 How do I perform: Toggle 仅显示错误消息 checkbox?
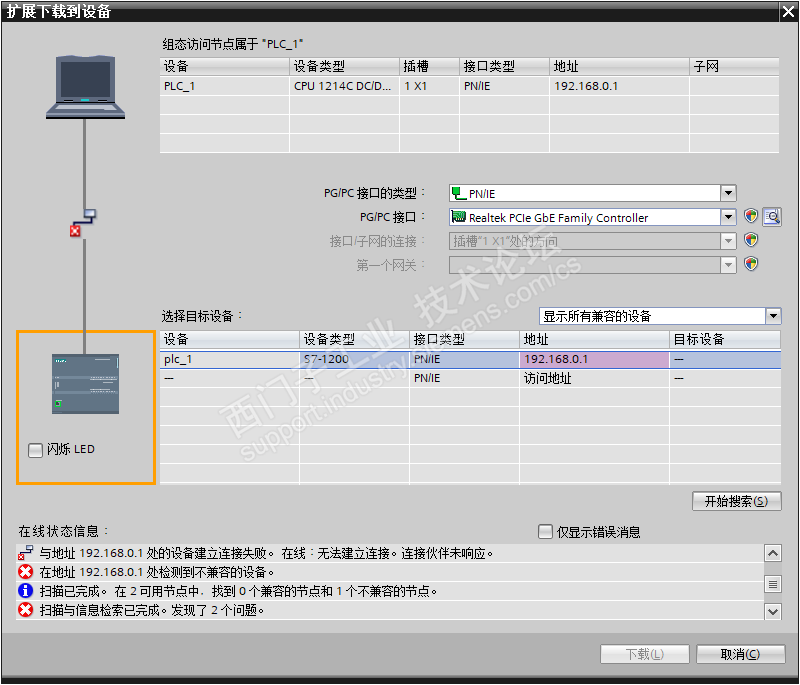545,531
